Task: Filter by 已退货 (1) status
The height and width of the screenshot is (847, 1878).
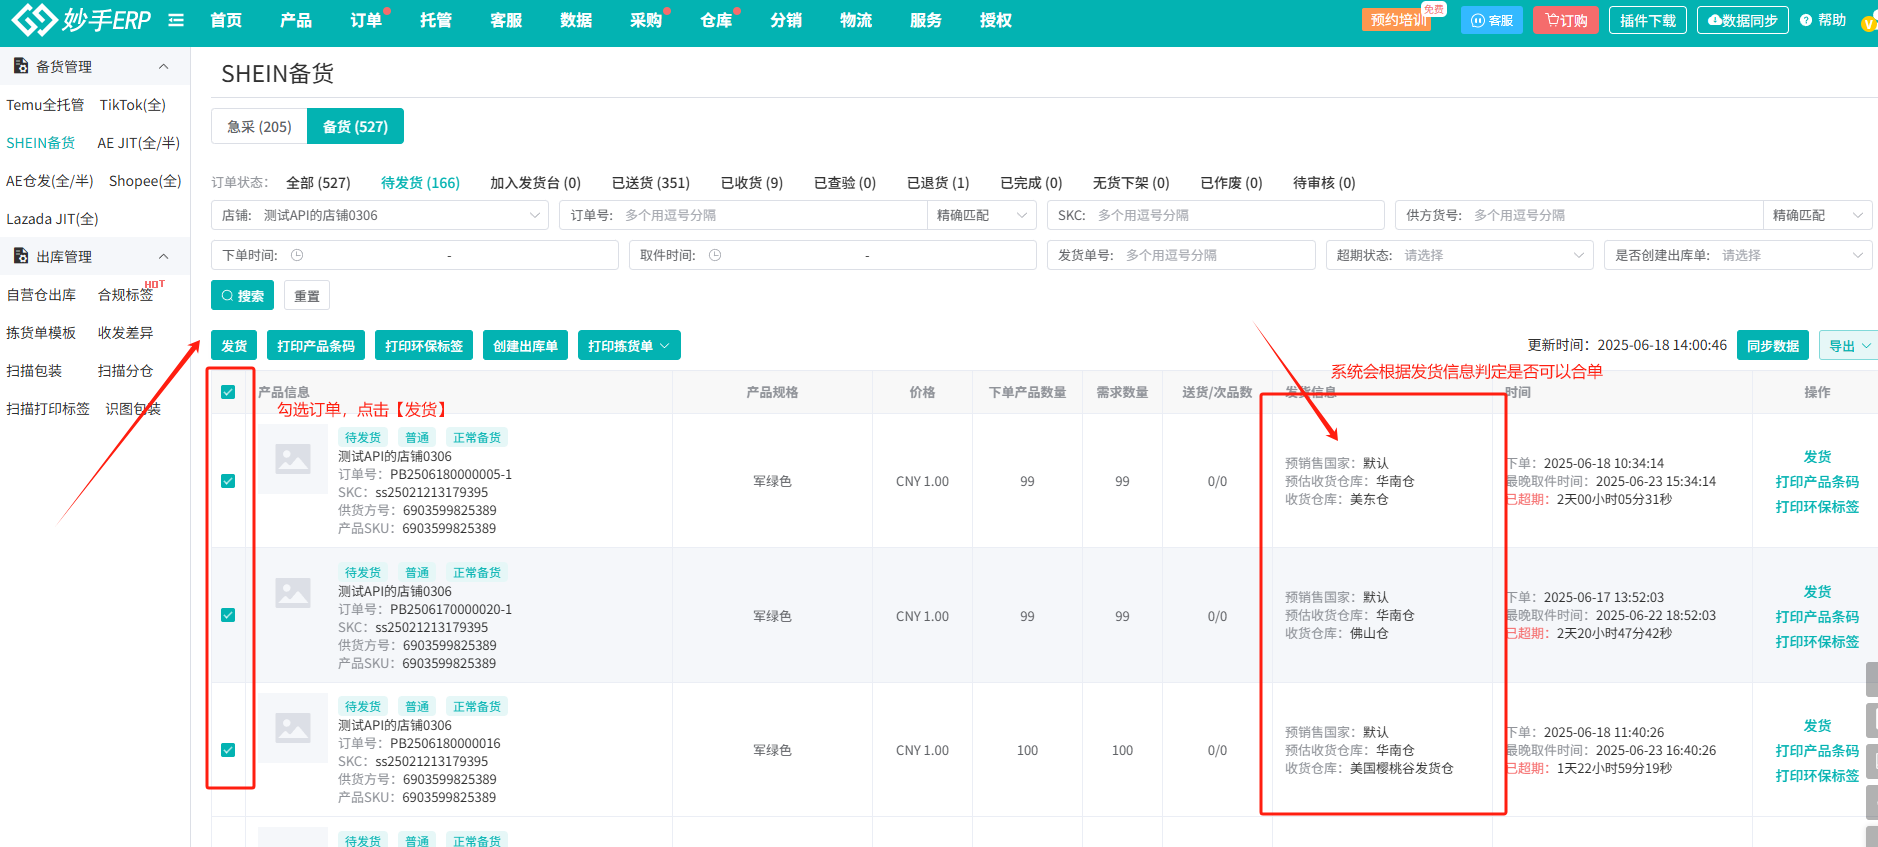Action: tap(938, 183)
